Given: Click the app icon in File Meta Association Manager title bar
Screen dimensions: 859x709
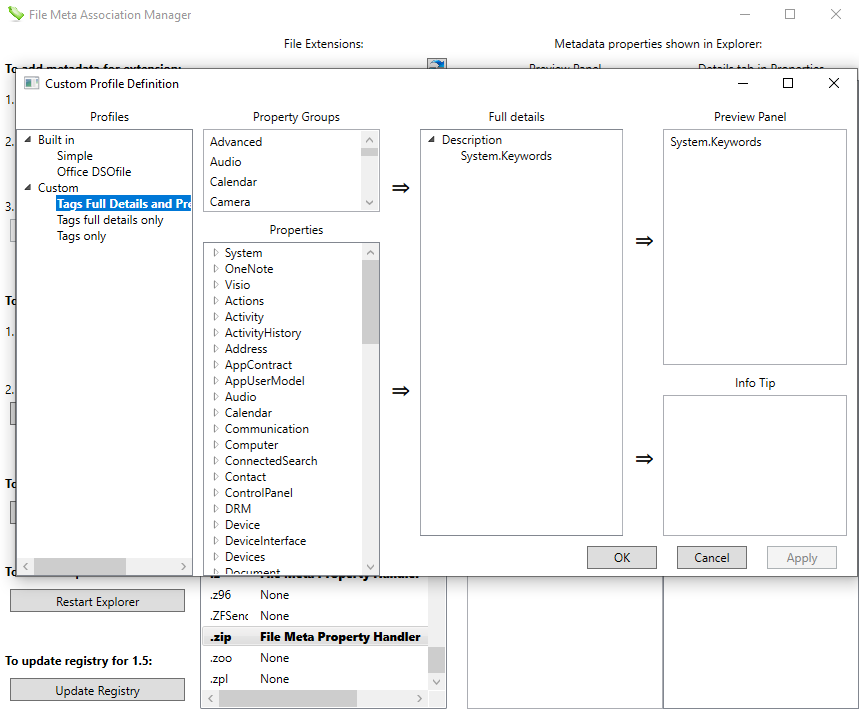Looking at the screenshot, I should click(x=14, y=15).
